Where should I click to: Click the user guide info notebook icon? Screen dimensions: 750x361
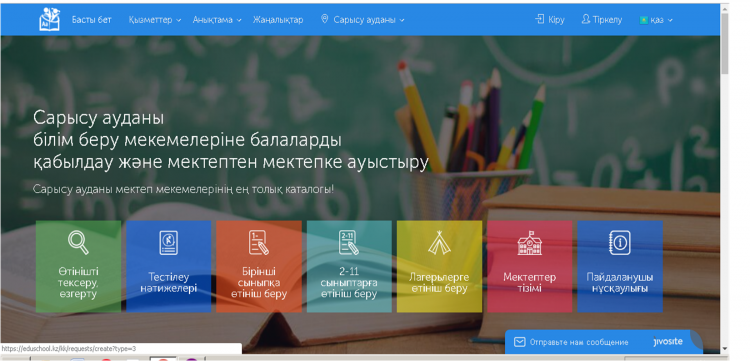(620, 242)
